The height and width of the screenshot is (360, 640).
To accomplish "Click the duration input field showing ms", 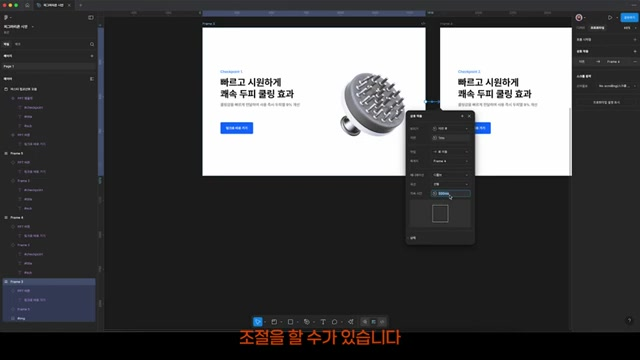I will 451,193.
